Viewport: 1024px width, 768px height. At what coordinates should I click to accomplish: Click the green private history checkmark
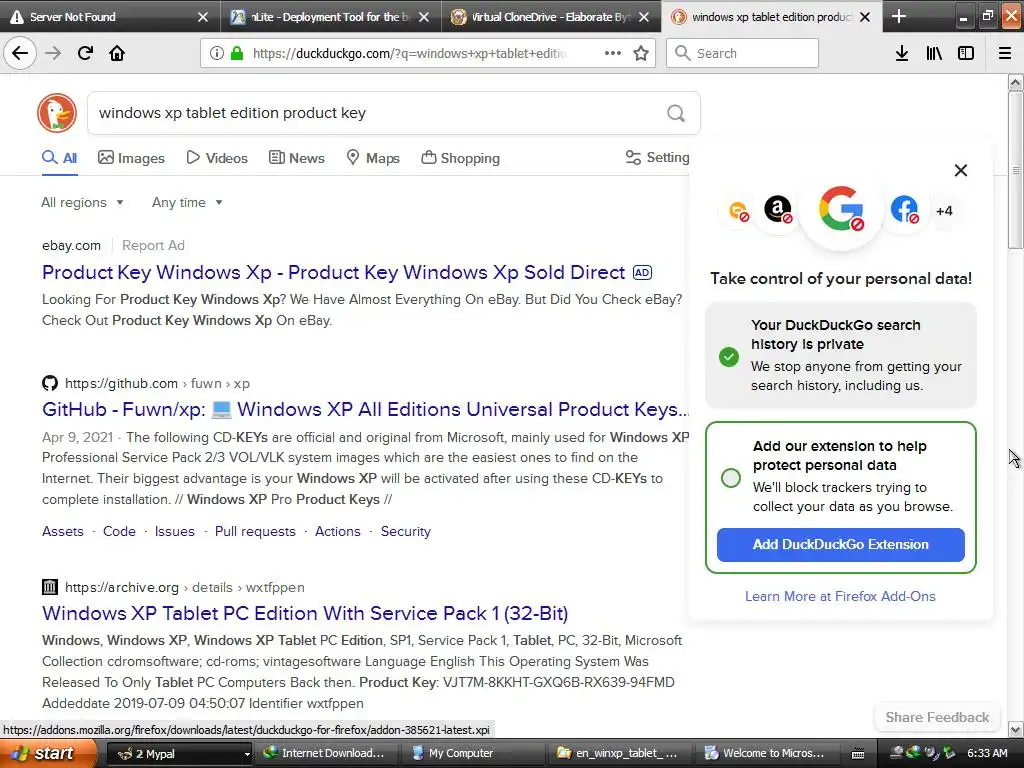729,357
